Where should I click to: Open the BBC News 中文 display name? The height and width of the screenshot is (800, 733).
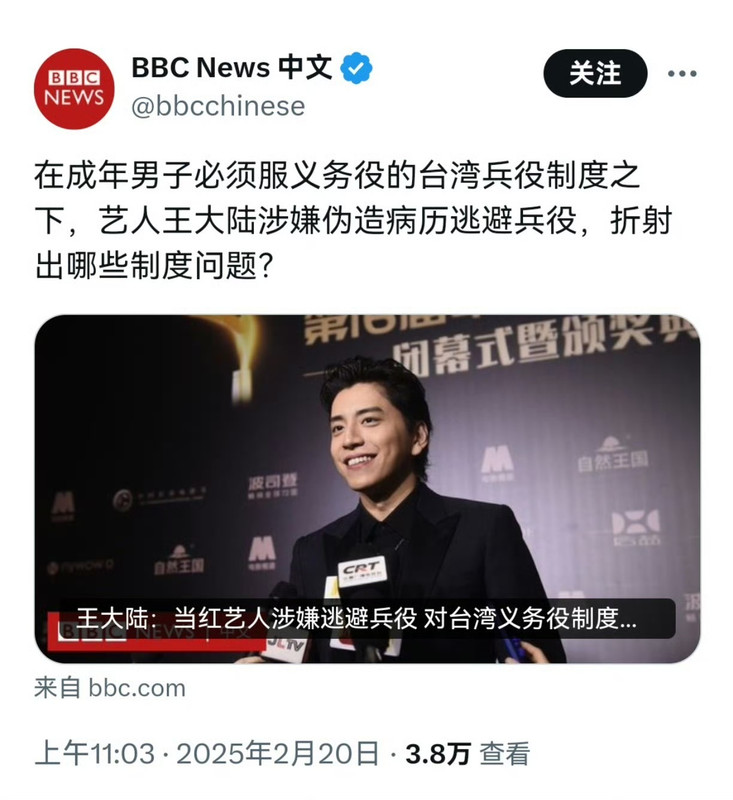232,67
